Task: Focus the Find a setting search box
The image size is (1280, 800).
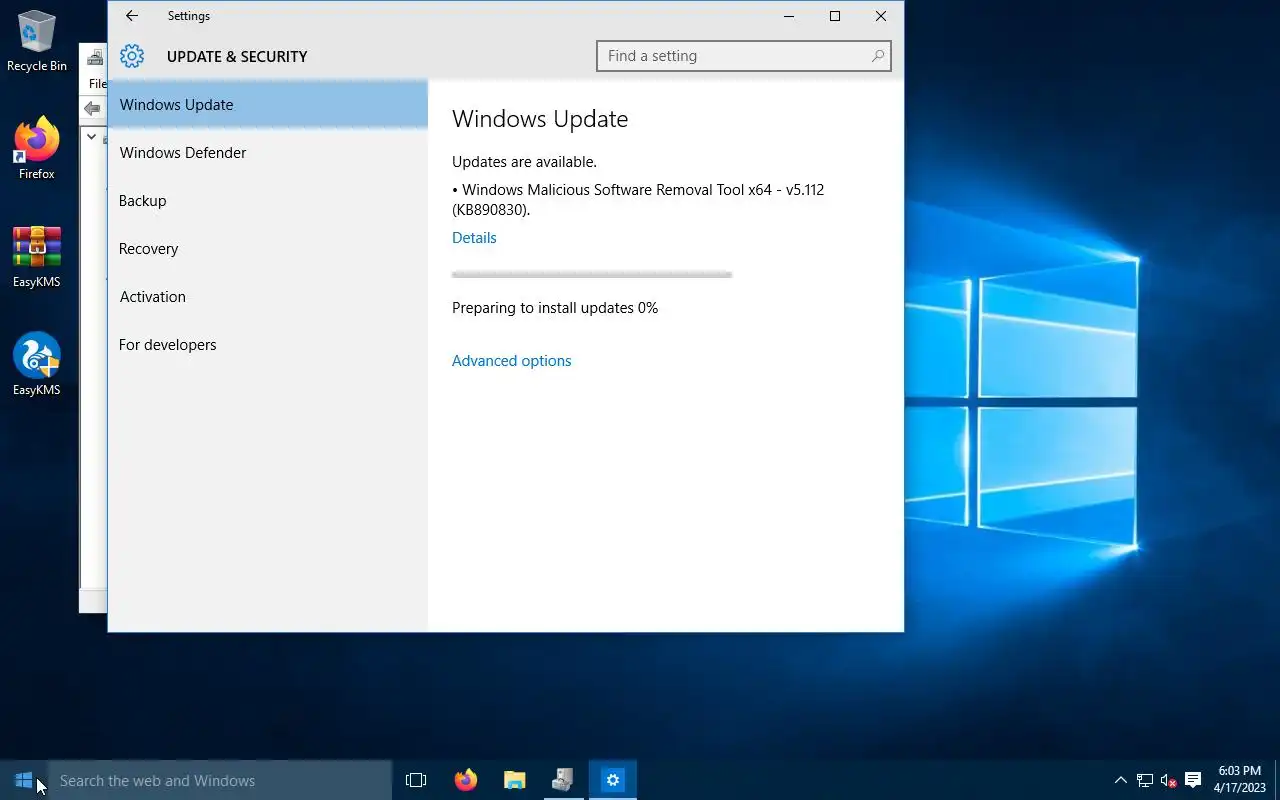Action: (743, 56)
